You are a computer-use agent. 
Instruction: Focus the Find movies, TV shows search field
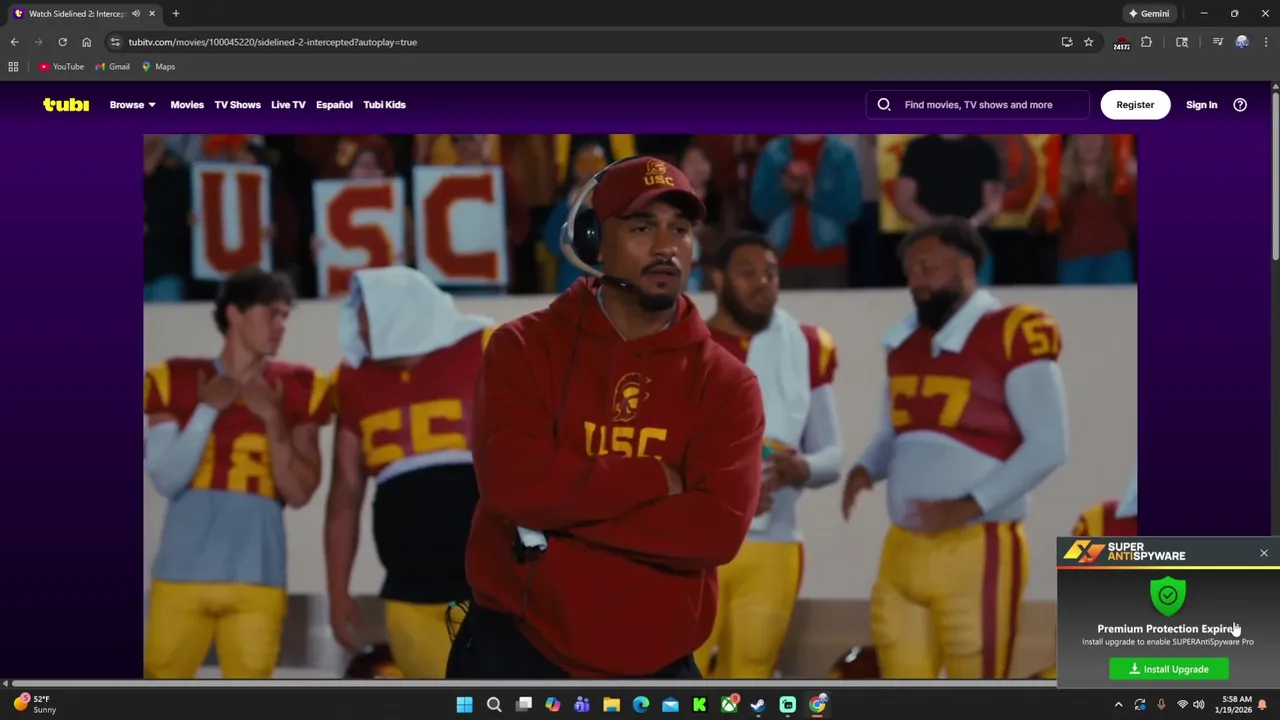978,104
